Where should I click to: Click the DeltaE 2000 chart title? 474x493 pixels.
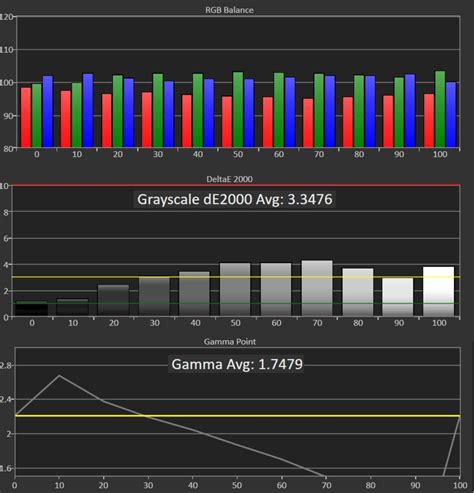(x=229, y=179)
